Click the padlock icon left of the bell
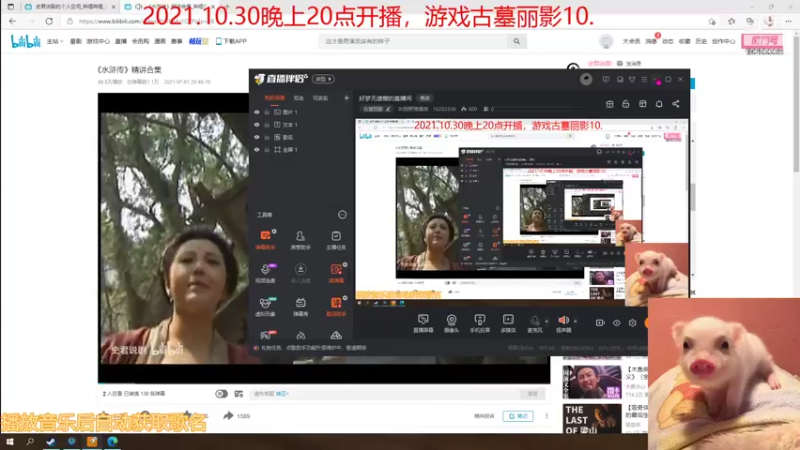The height and width of the screenshot is (450, 800). point(626,104)
